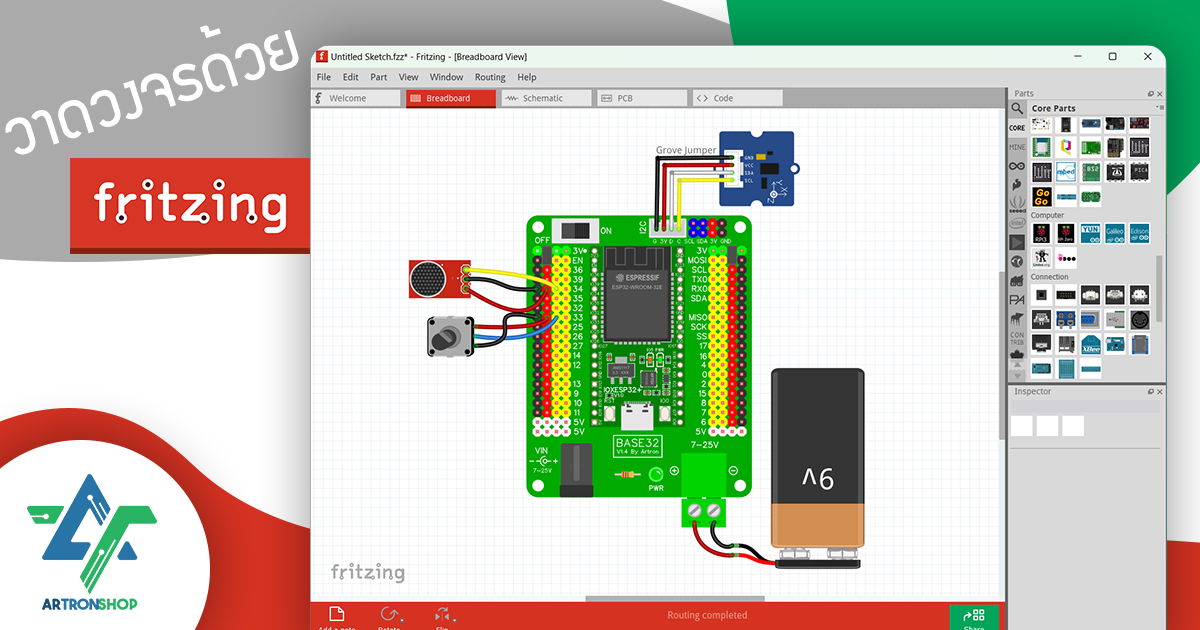Open the Help menu
Screen dimensions: 1200x630
pyautogui.click(x=527, y=77)
